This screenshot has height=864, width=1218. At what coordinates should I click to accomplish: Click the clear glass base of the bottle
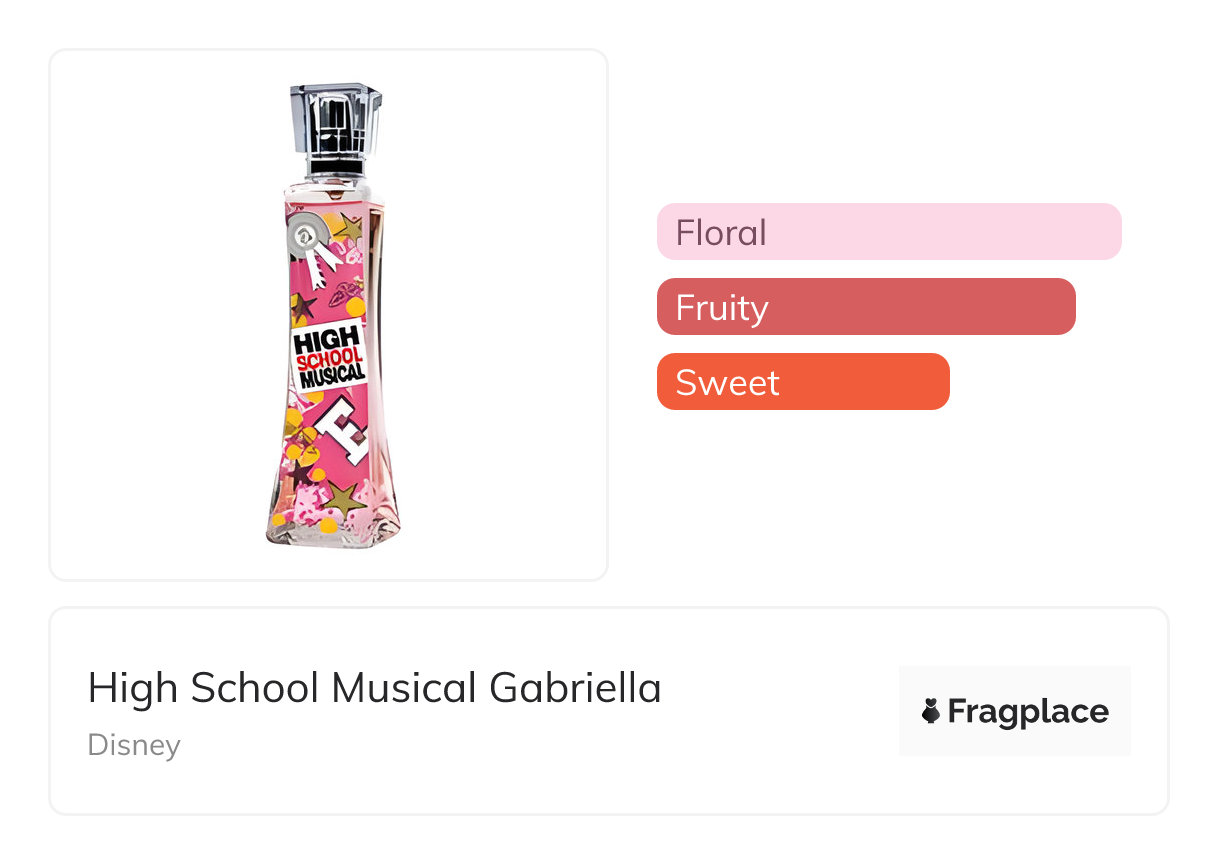(334, 530)
